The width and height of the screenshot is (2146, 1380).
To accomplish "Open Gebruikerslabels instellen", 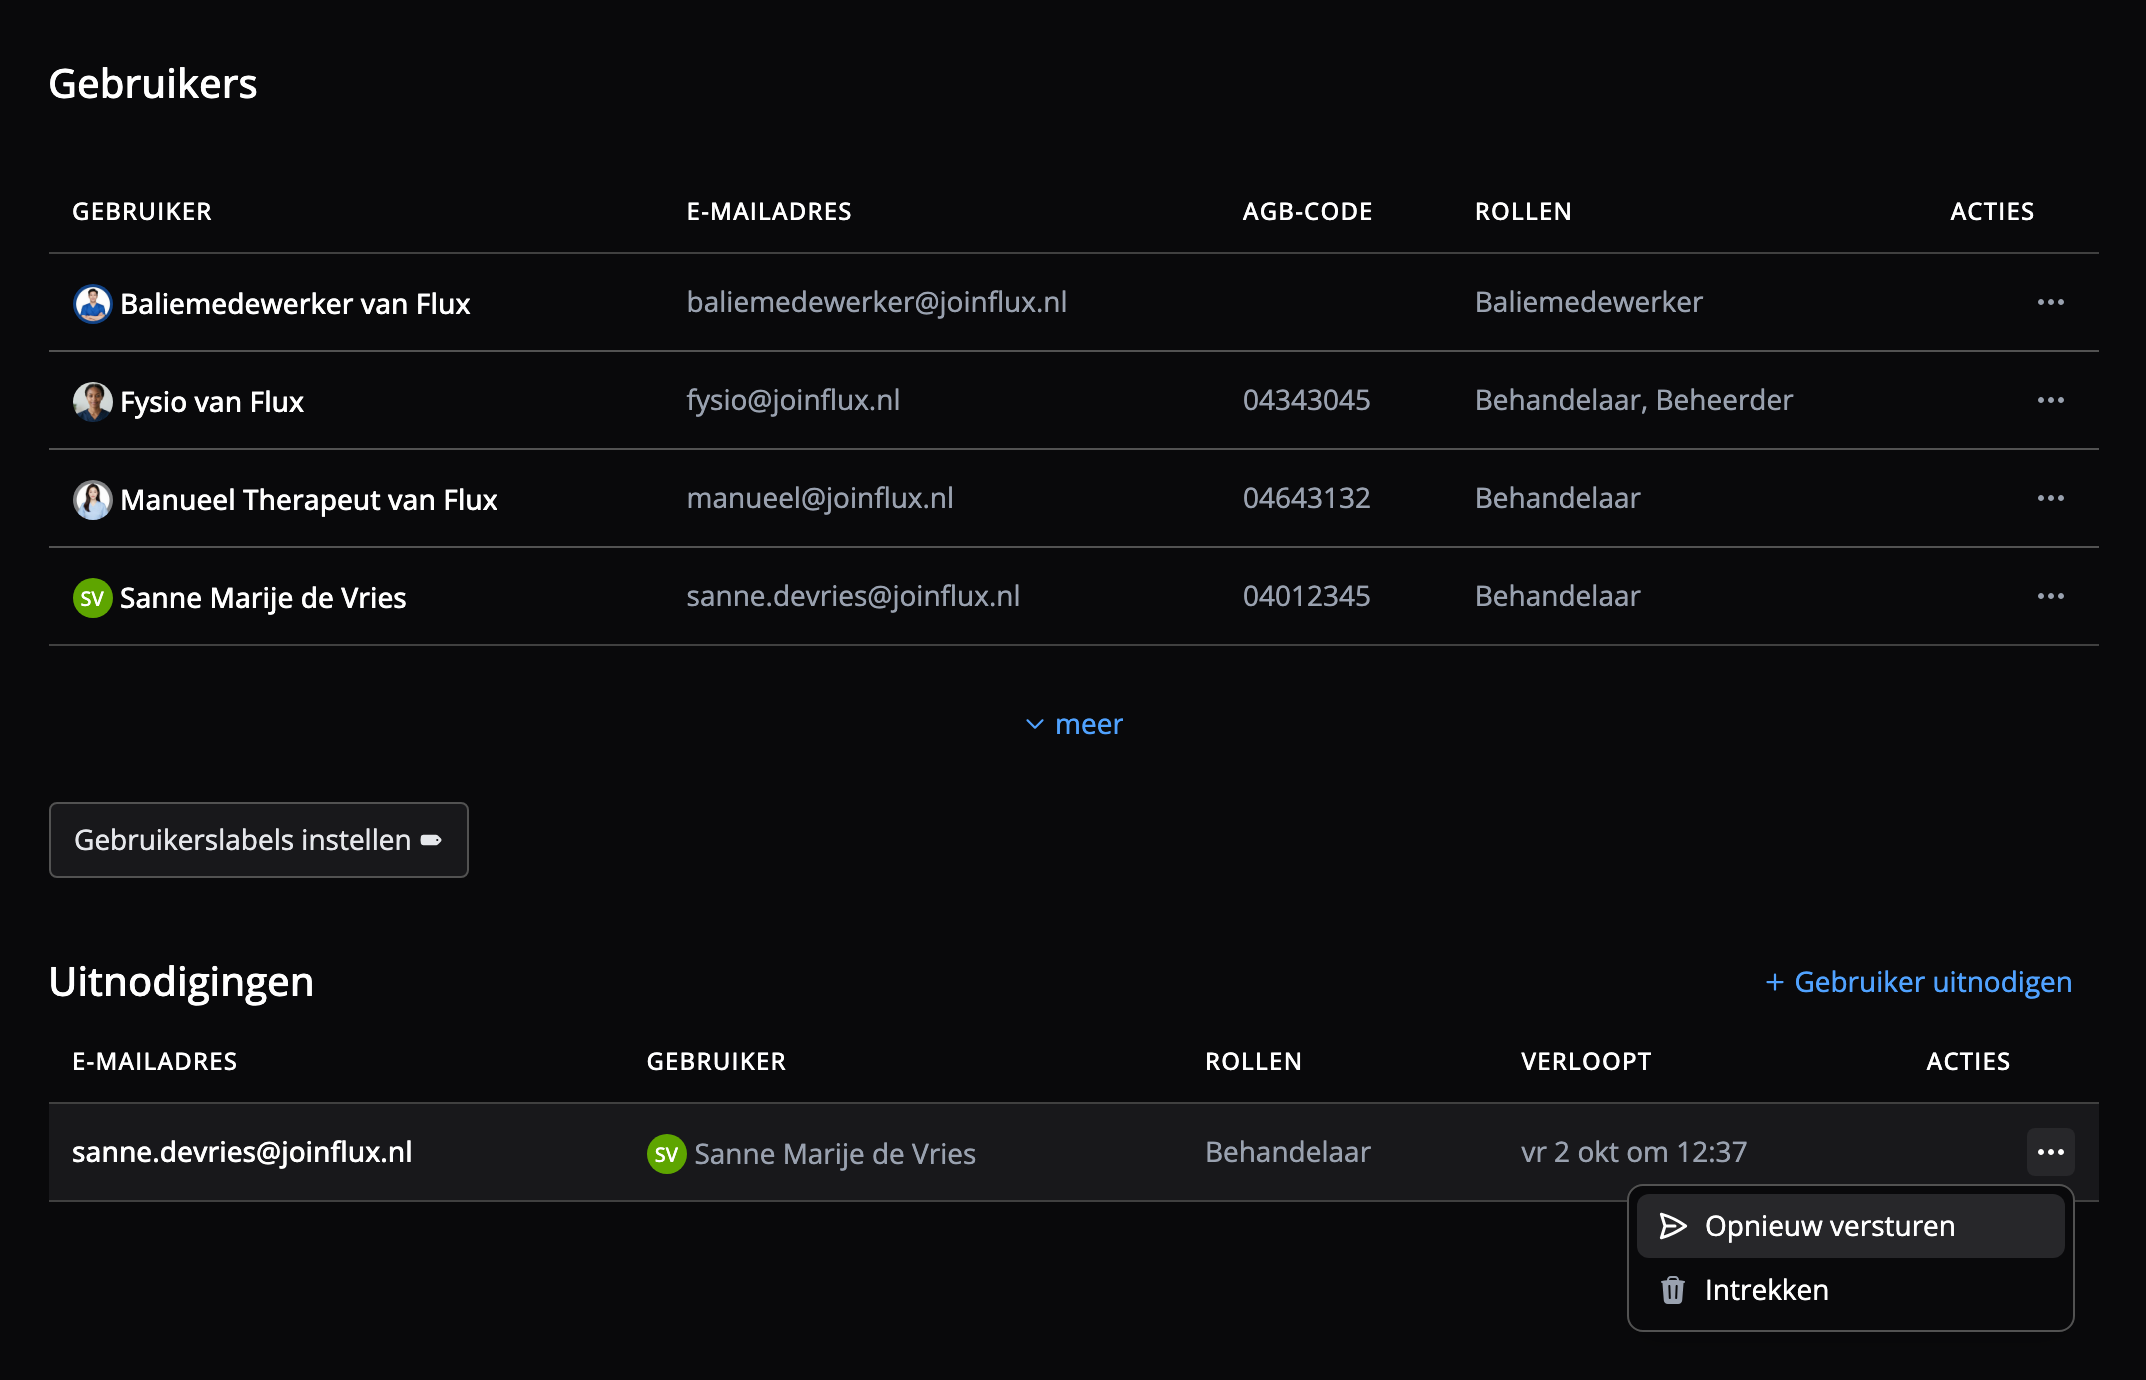I will coord(259,840).
